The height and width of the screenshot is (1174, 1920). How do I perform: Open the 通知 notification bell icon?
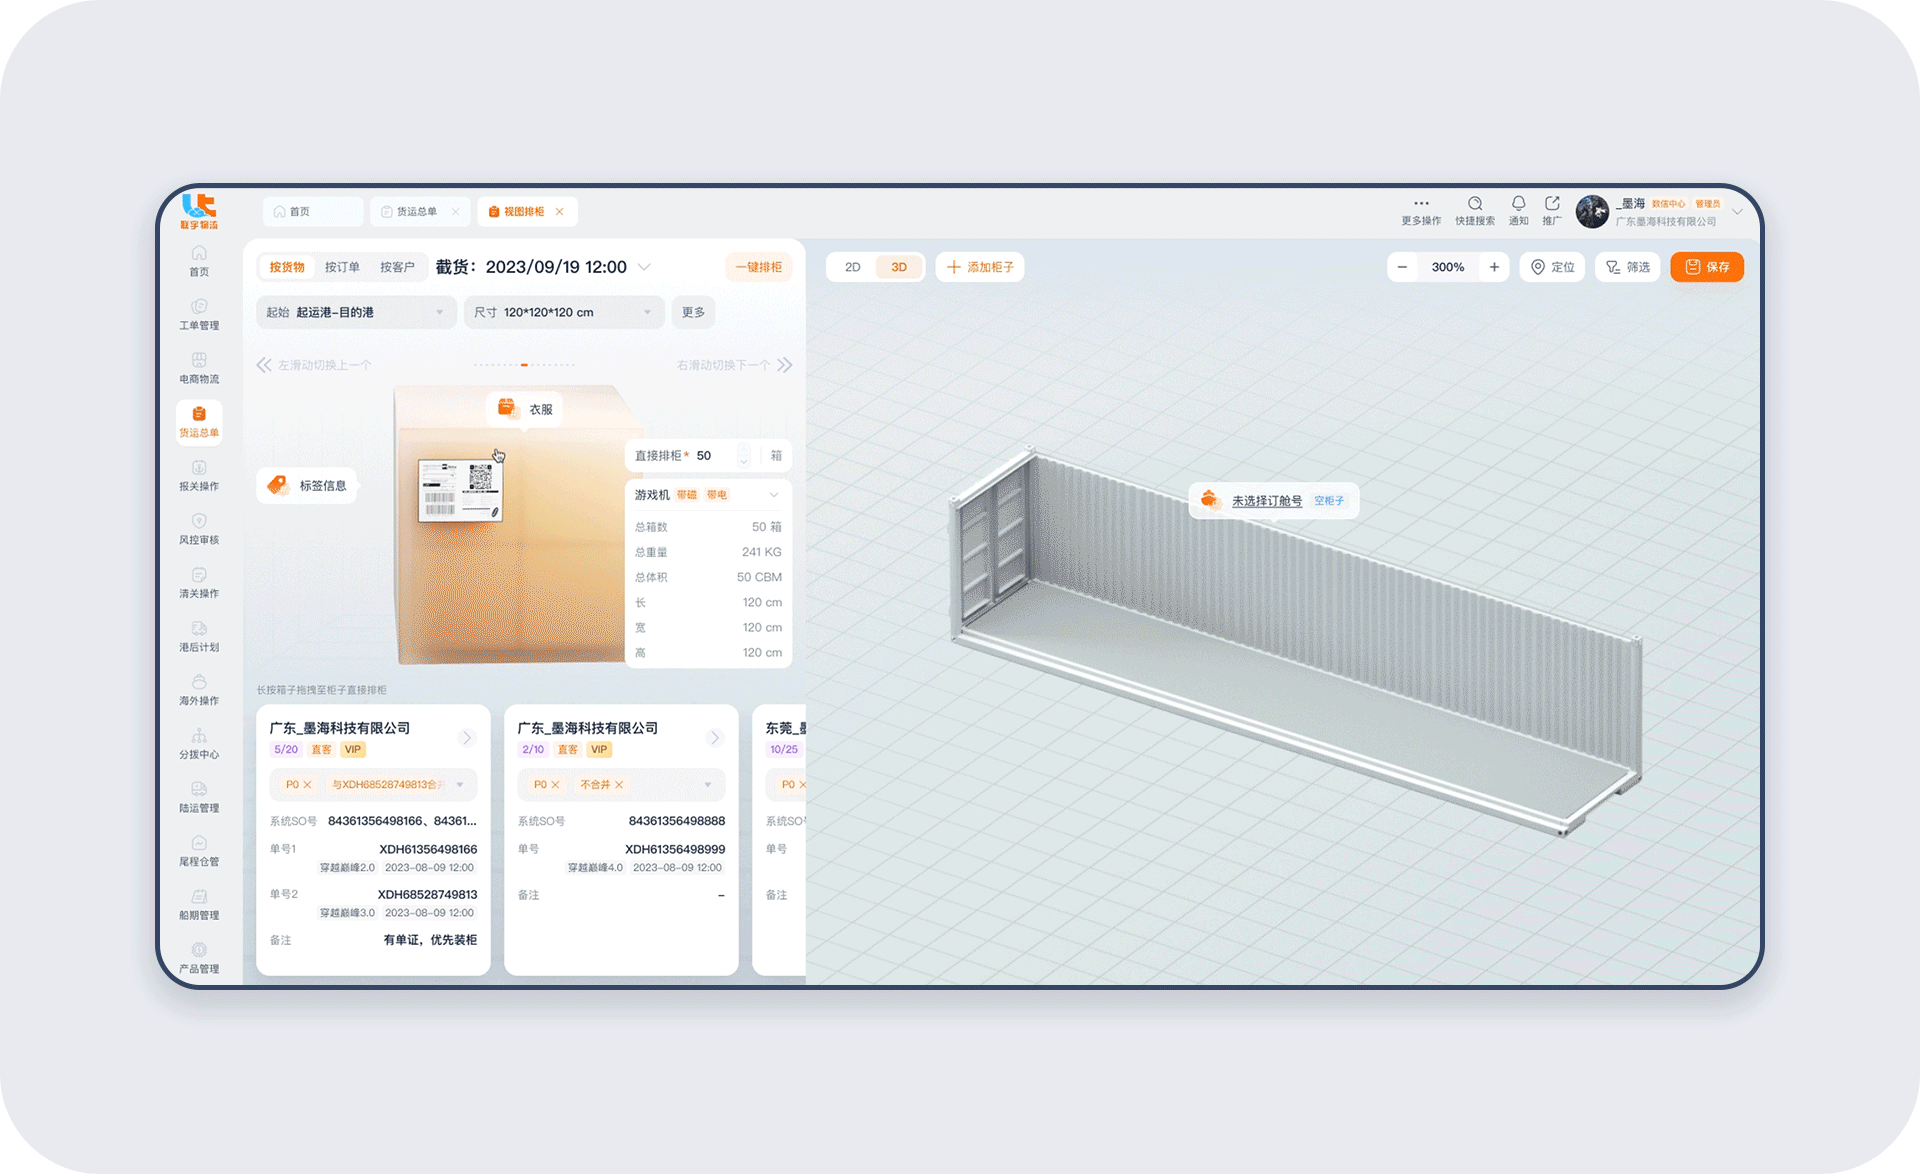click(1518, 205)
